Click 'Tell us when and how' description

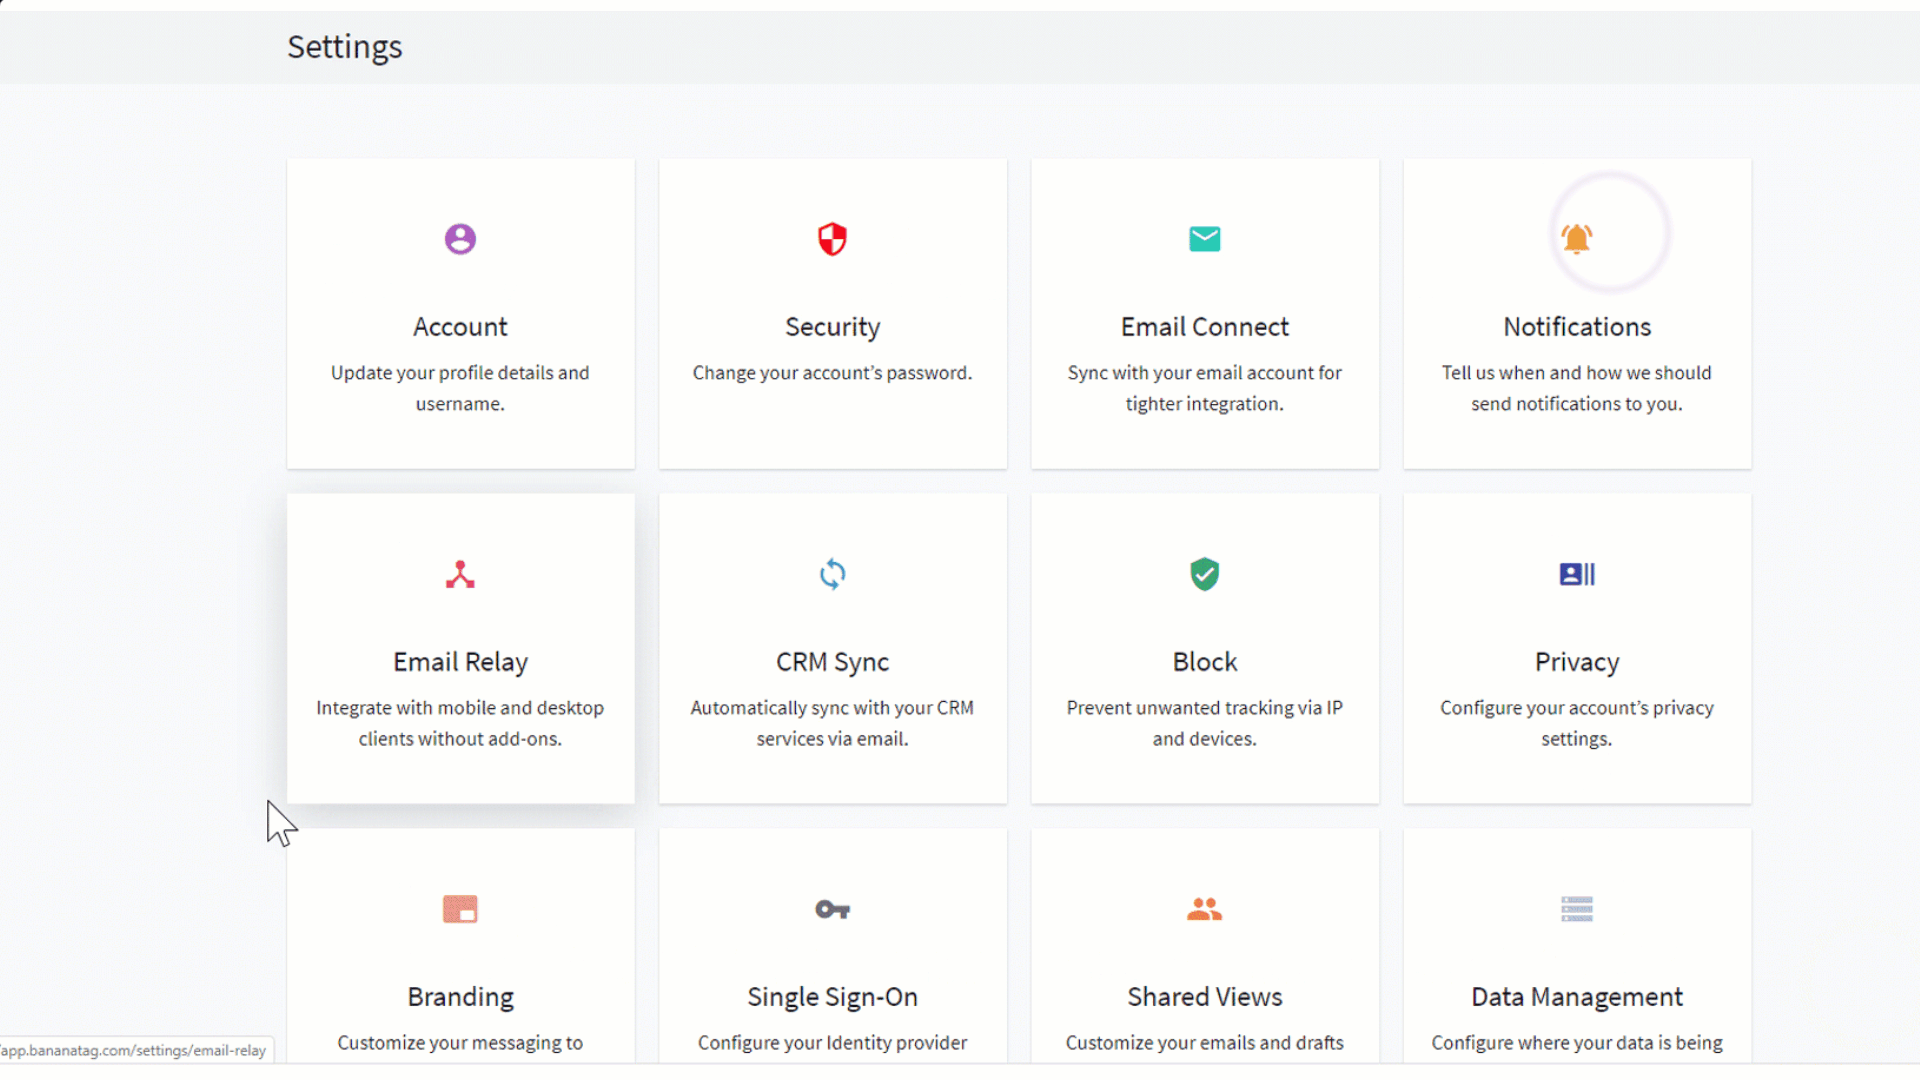point(1576,388)
